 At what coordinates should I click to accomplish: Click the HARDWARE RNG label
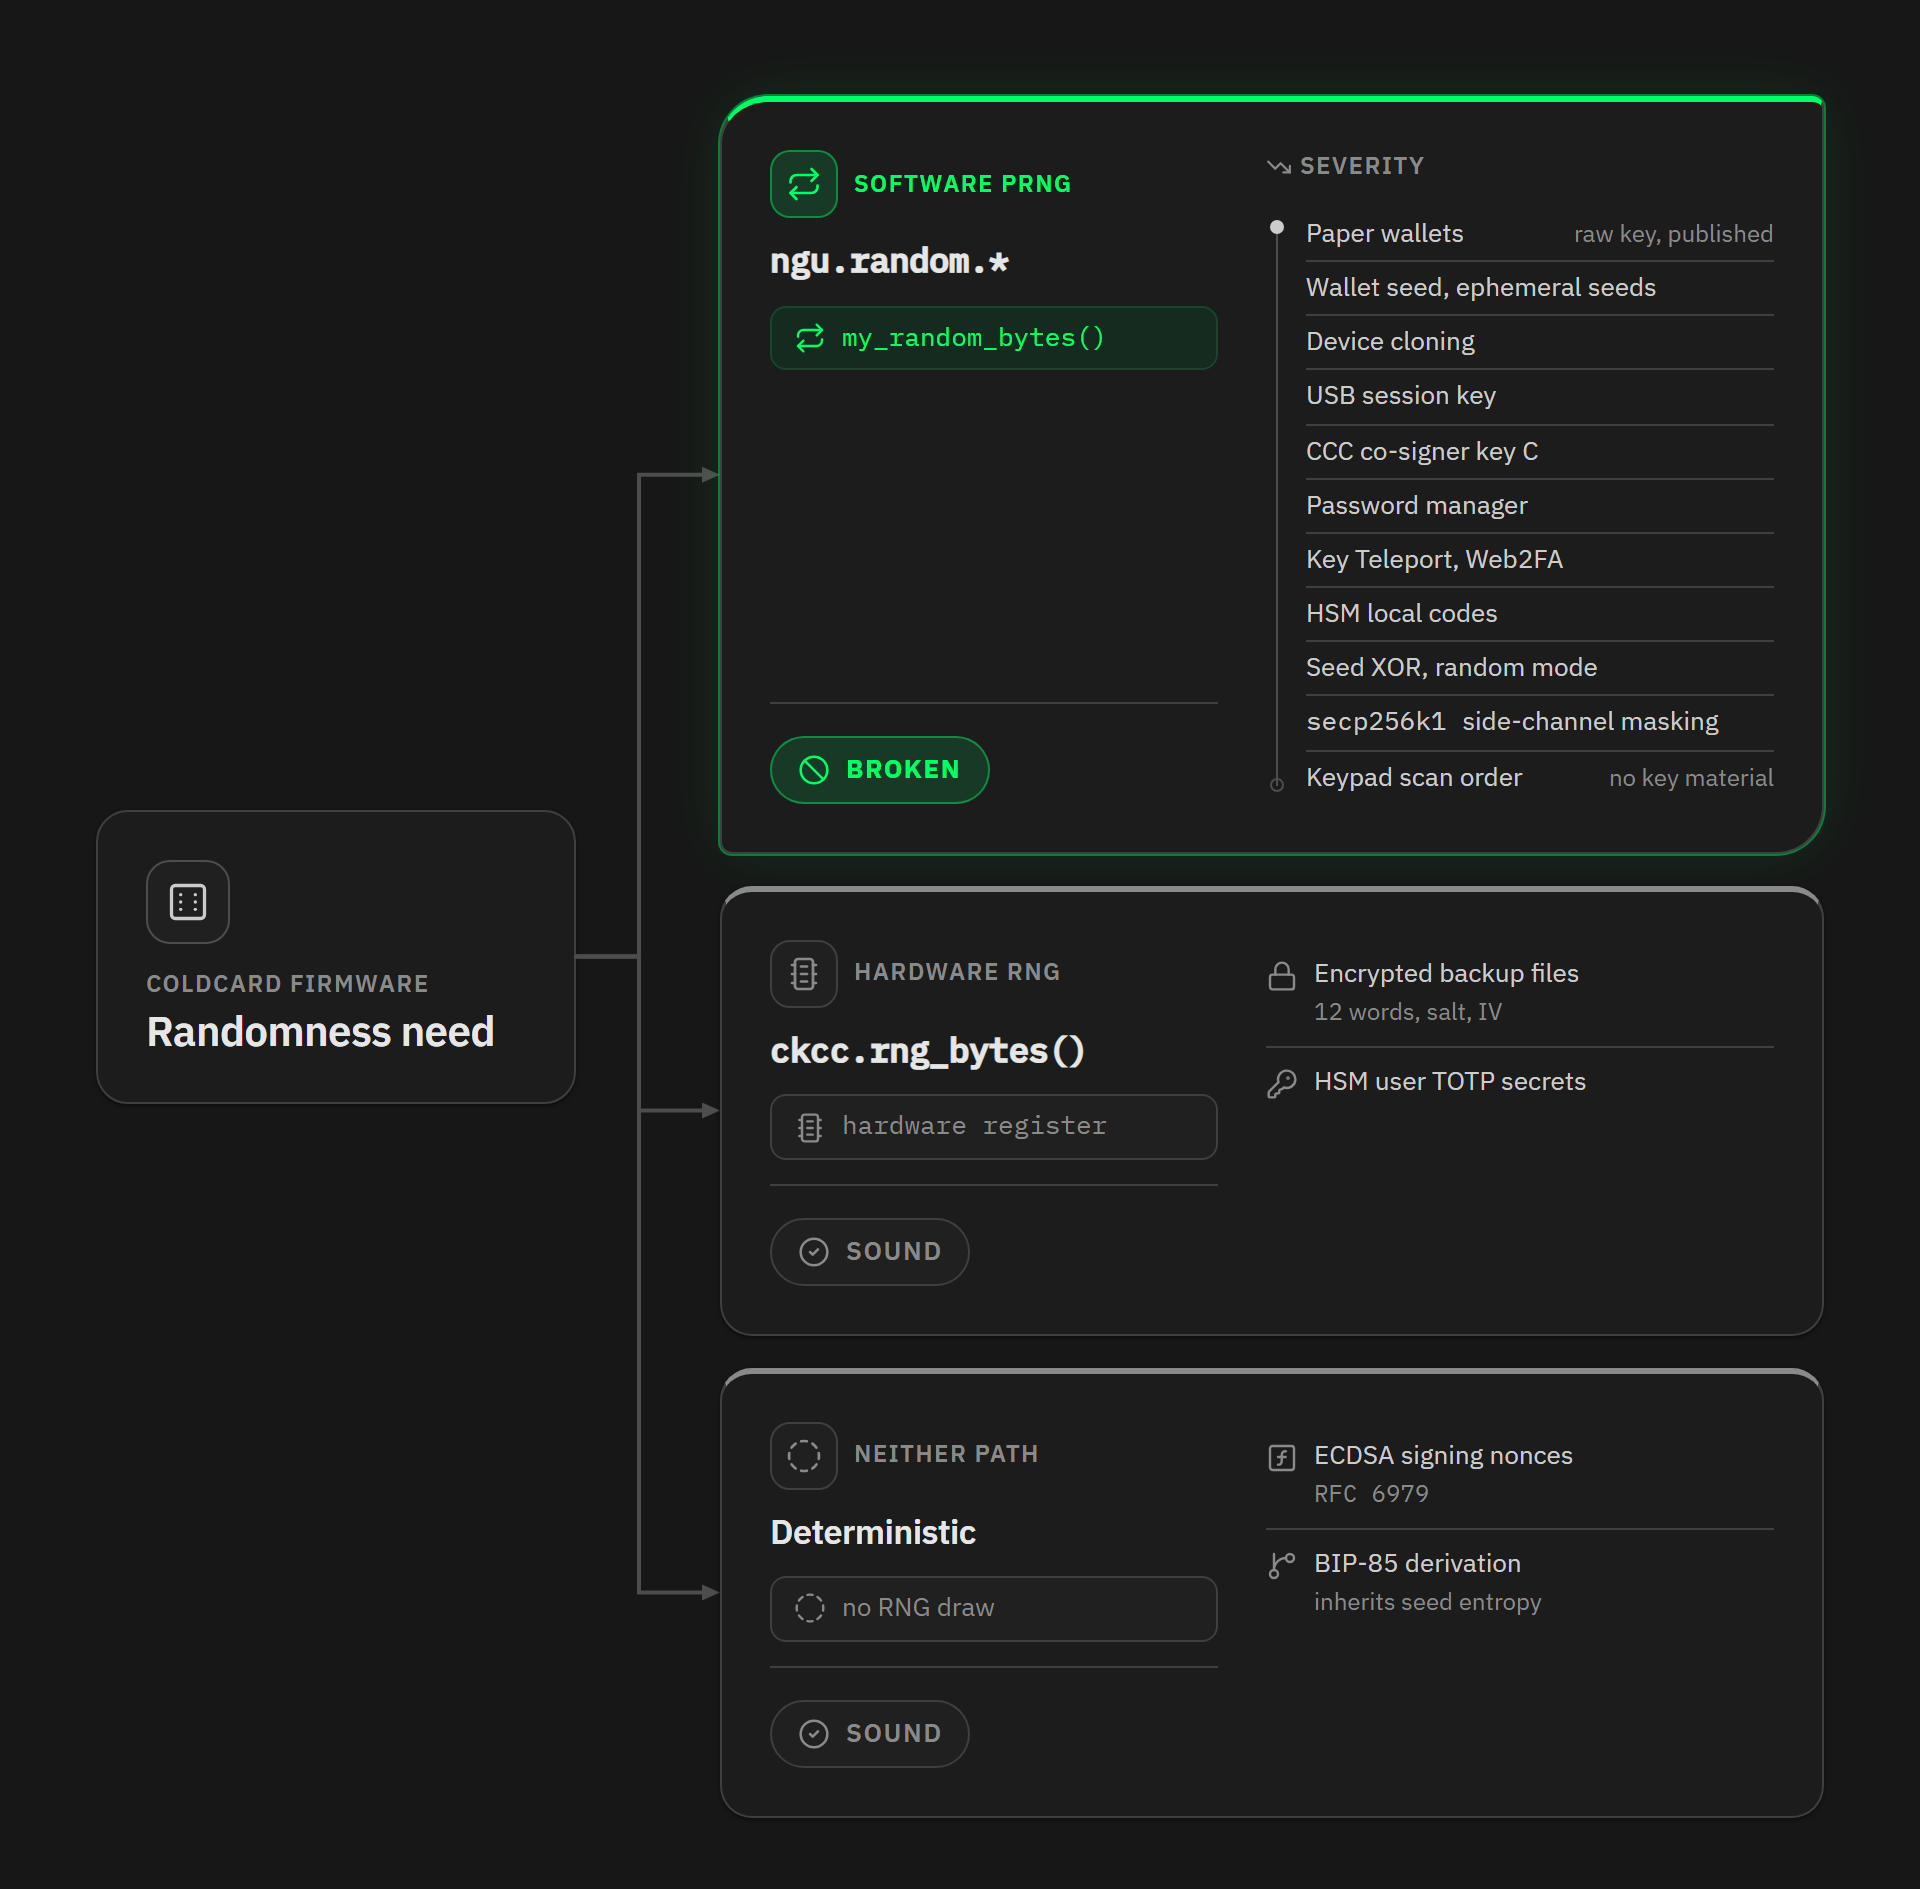pyautogui.click(x=957, y=972)
